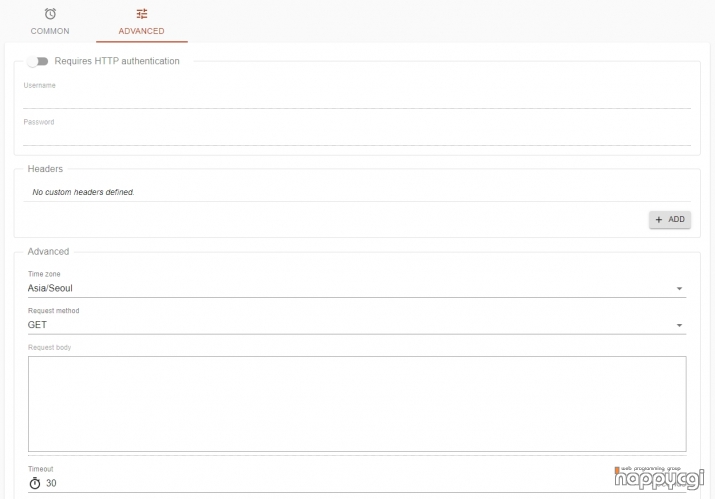The width and height of the screenshot is (715, 499).
Task: Focus the Password input field
Action: click(x=357, y=135)
